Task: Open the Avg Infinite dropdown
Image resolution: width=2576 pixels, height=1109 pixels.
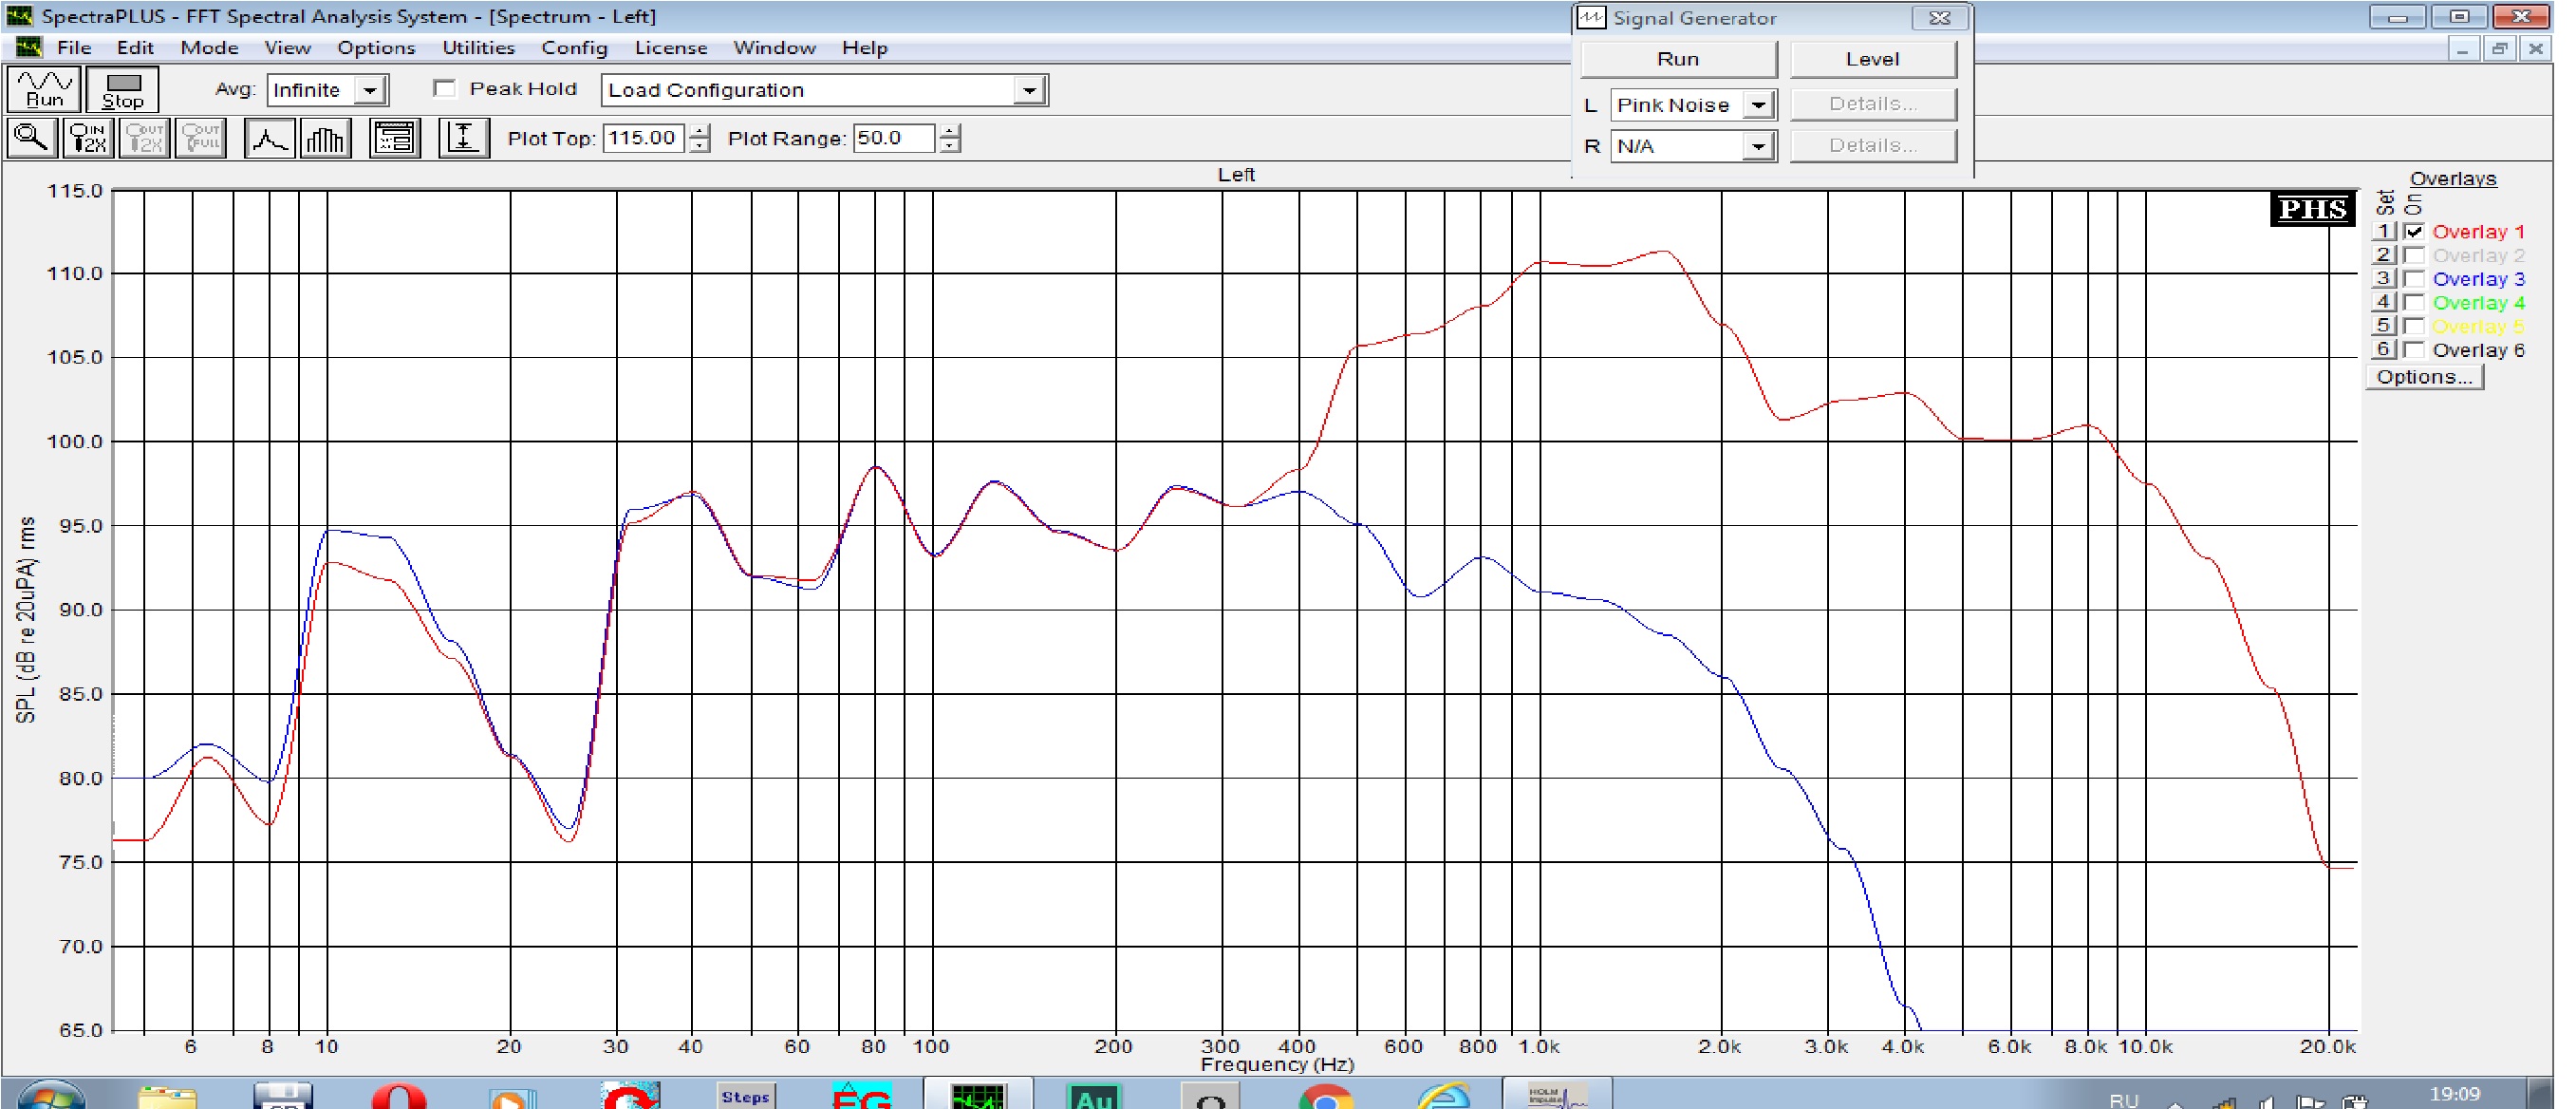Action: pos(370,90)
